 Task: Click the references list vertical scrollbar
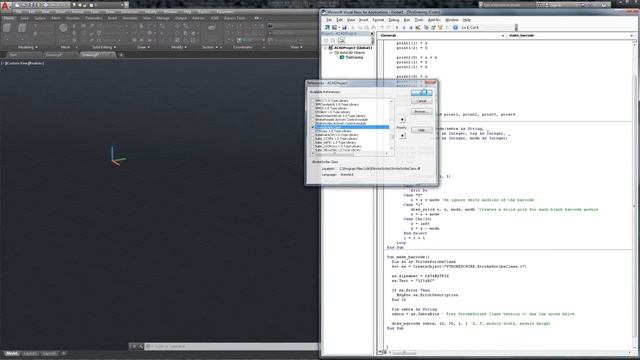click(391, 125)
